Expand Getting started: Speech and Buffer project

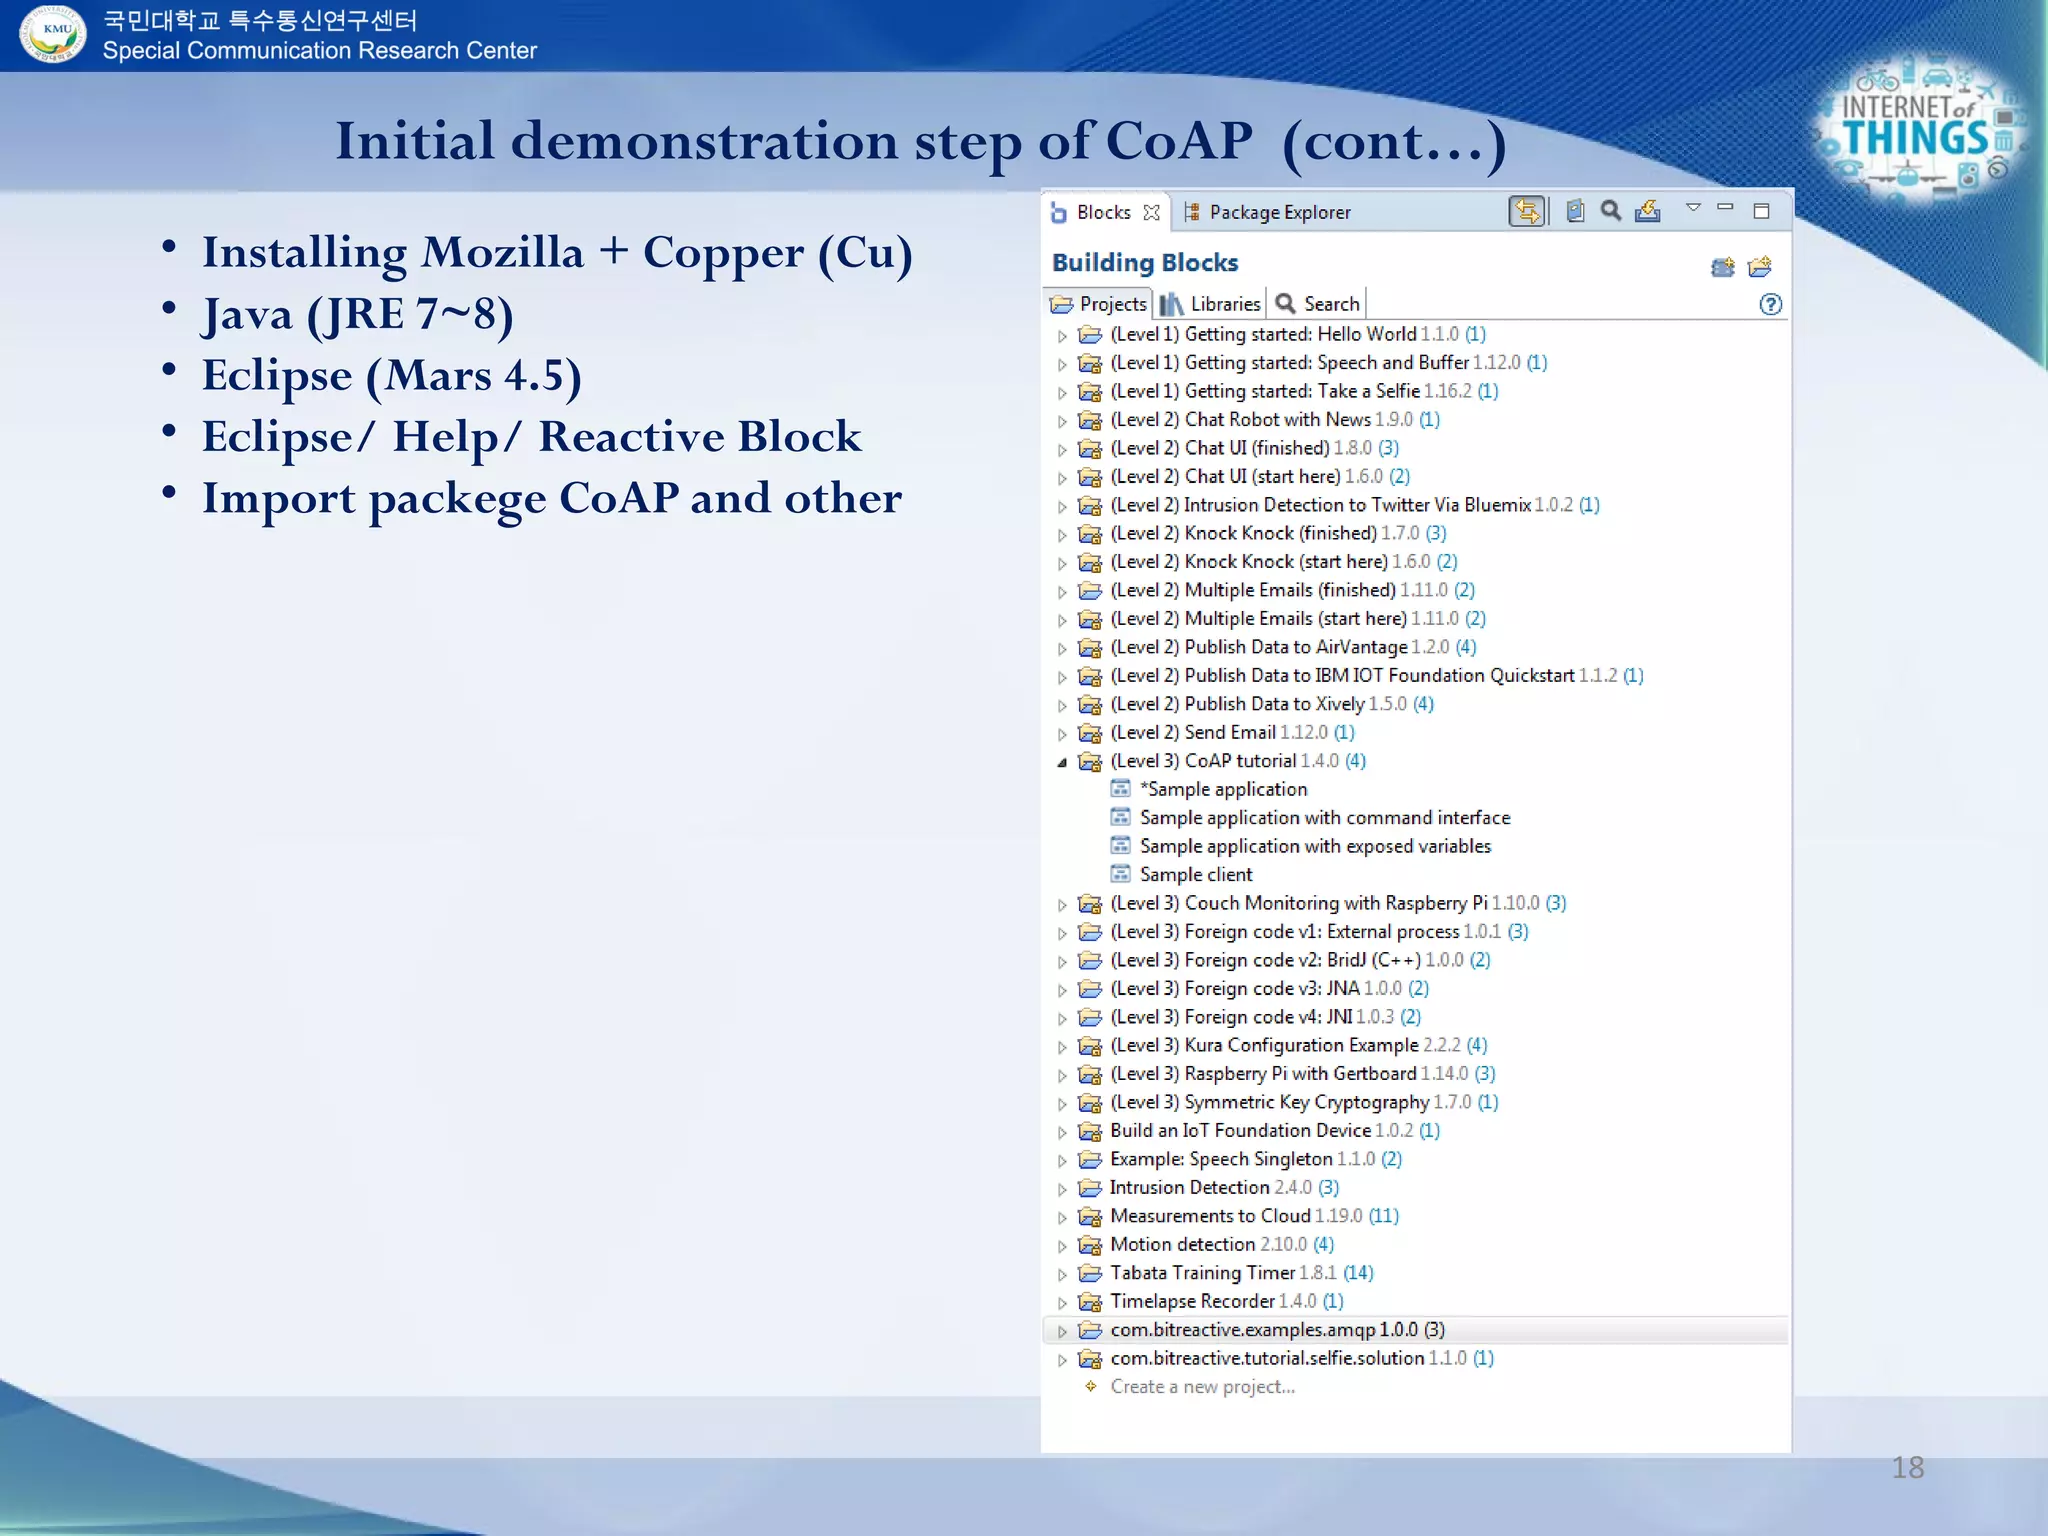pos(1062,364)
